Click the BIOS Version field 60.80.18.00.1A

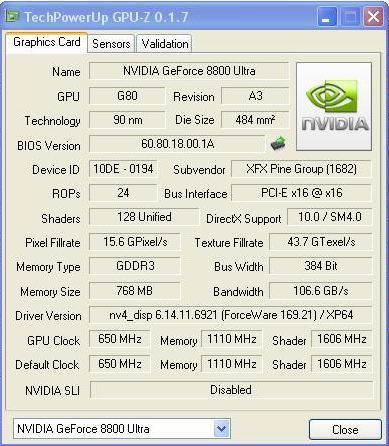pos(177,144)
